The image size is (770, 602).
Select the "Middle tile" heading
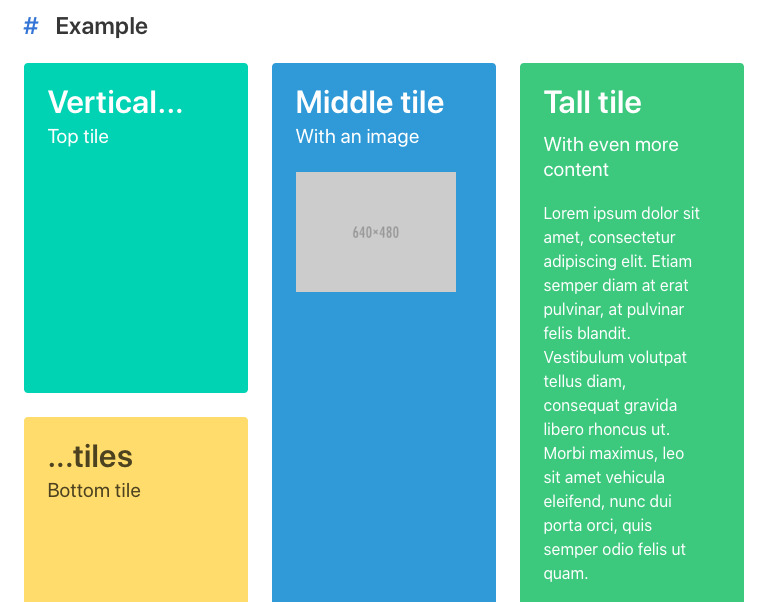pos(370,102)
